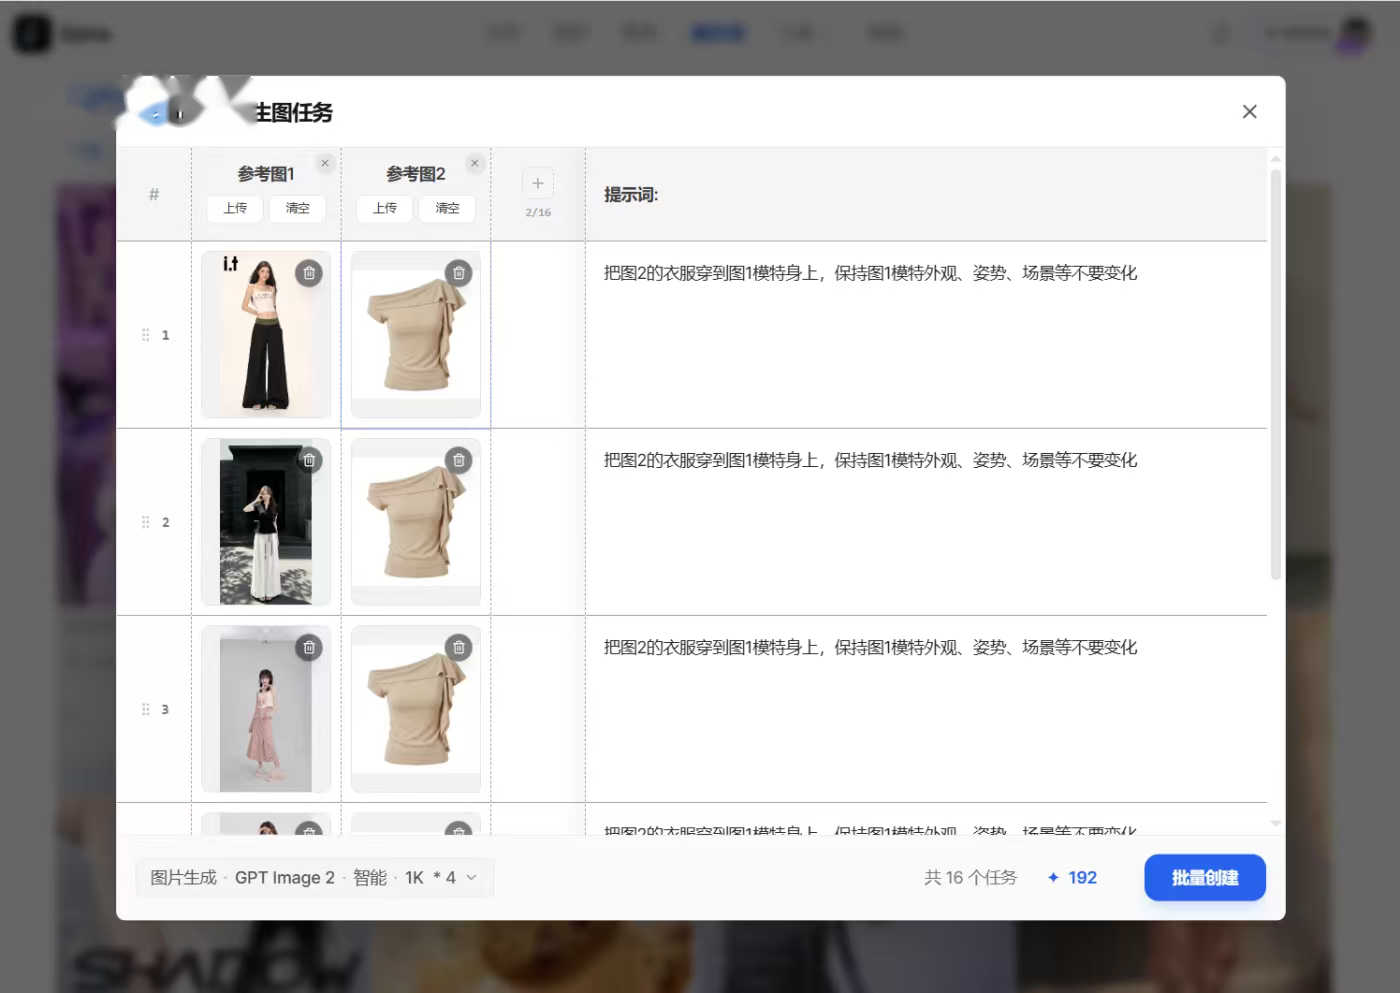Select the model photo thumbnail in row 3
Viewport: 1400px width, 993px height.
click(266, 708)
